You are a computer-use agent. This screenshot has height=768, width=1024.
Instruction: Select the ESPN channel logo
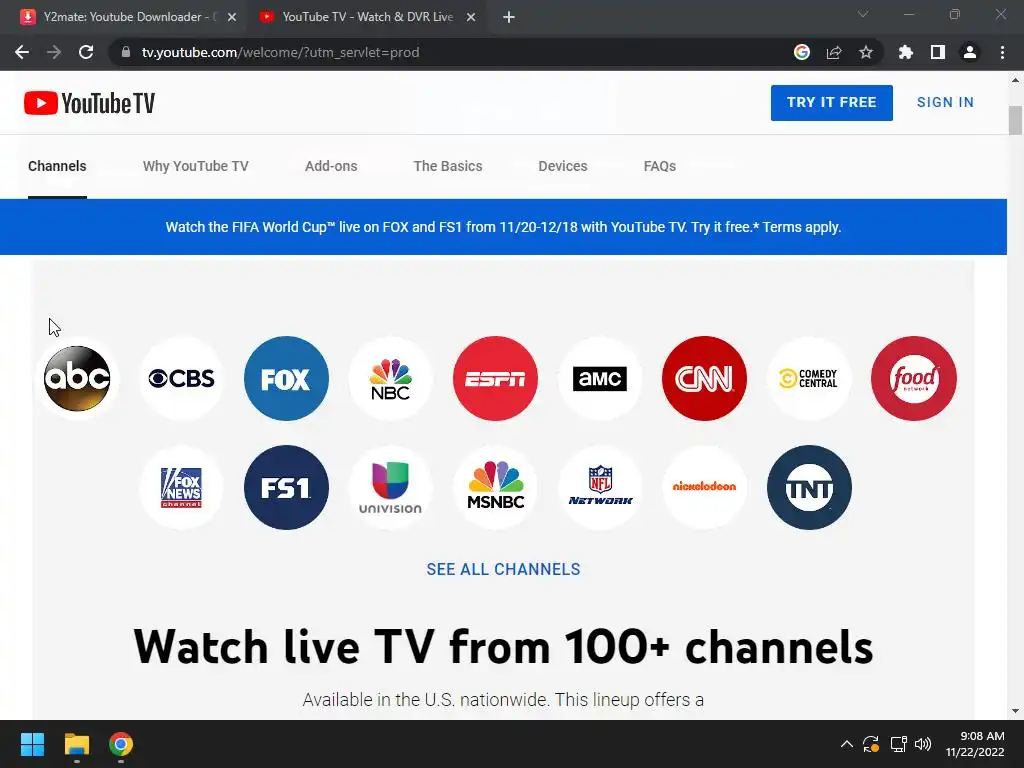495,379
